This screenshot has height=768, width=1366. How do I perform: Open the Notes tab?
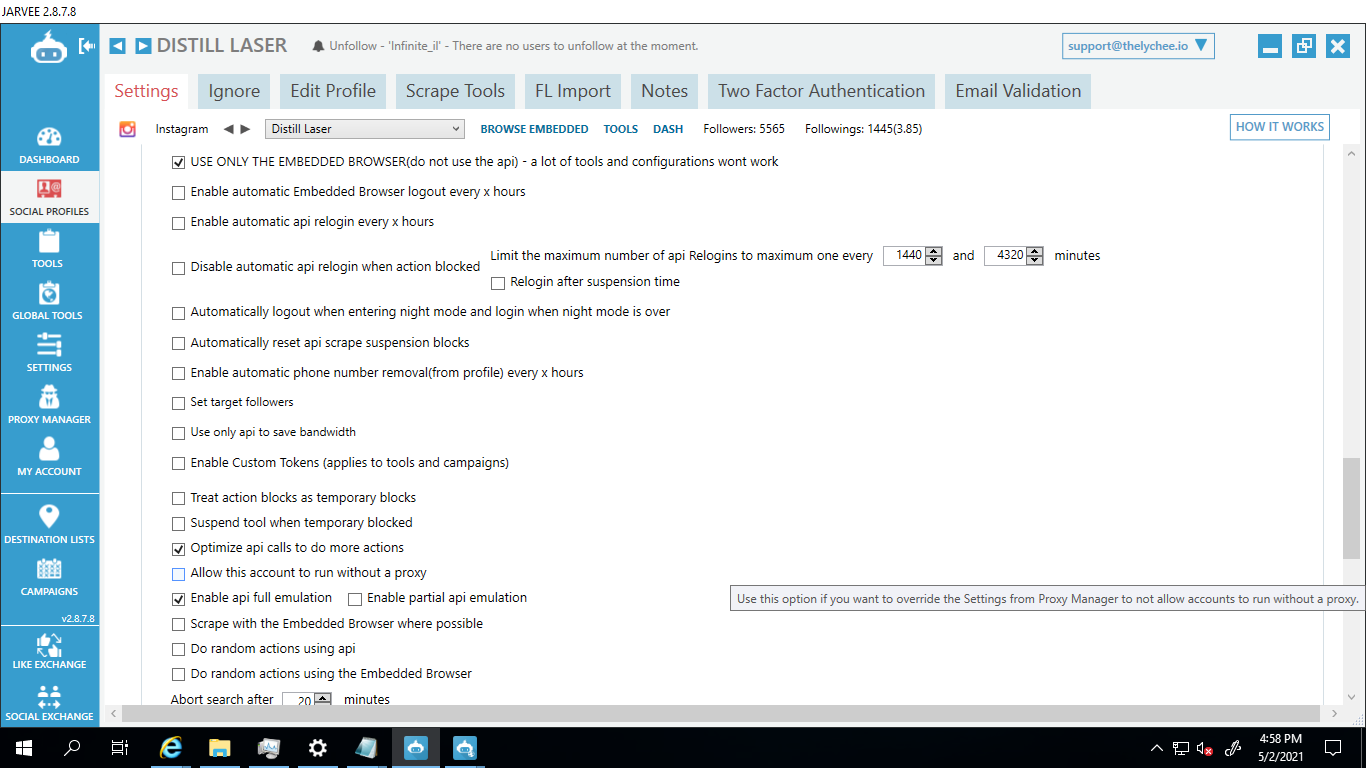click(665, 91)
